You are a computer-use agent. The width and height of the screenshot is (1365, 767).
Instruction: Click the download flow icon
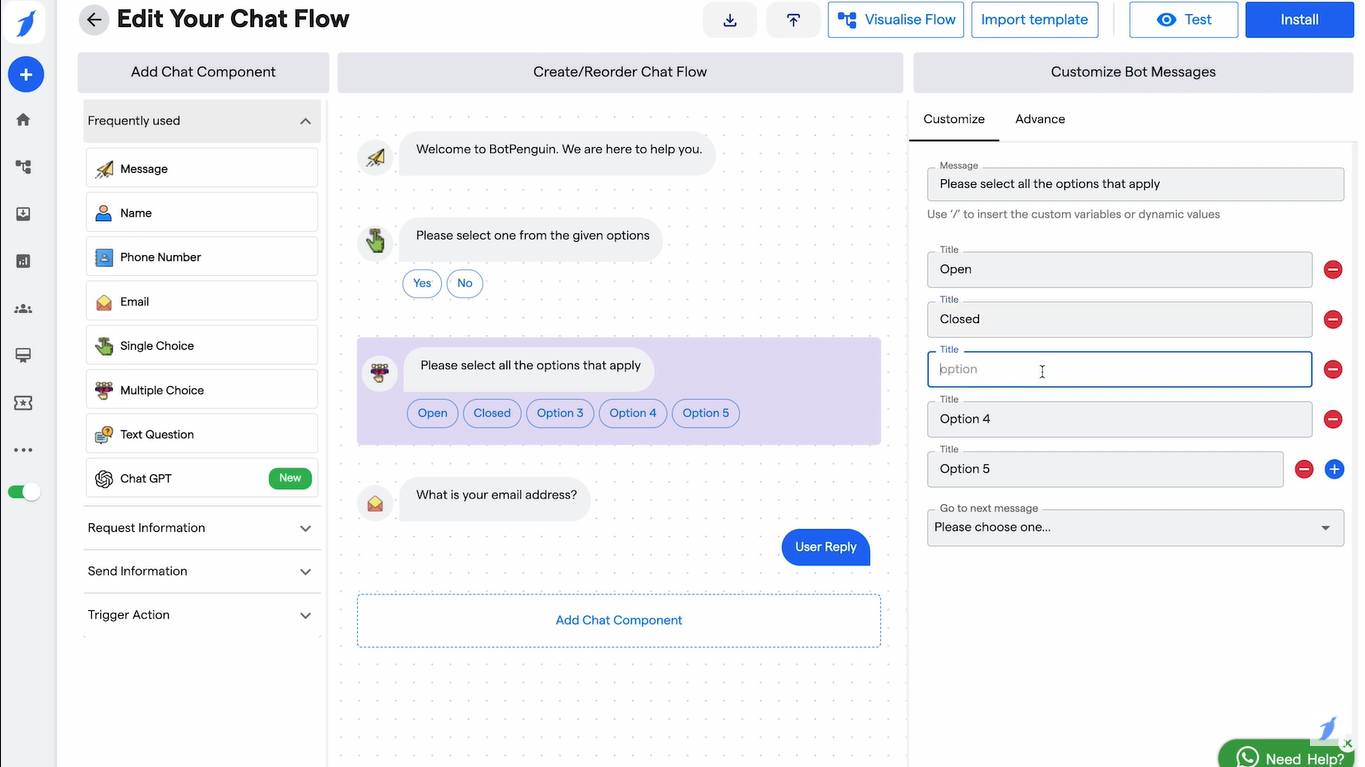(x=729, y=19)
